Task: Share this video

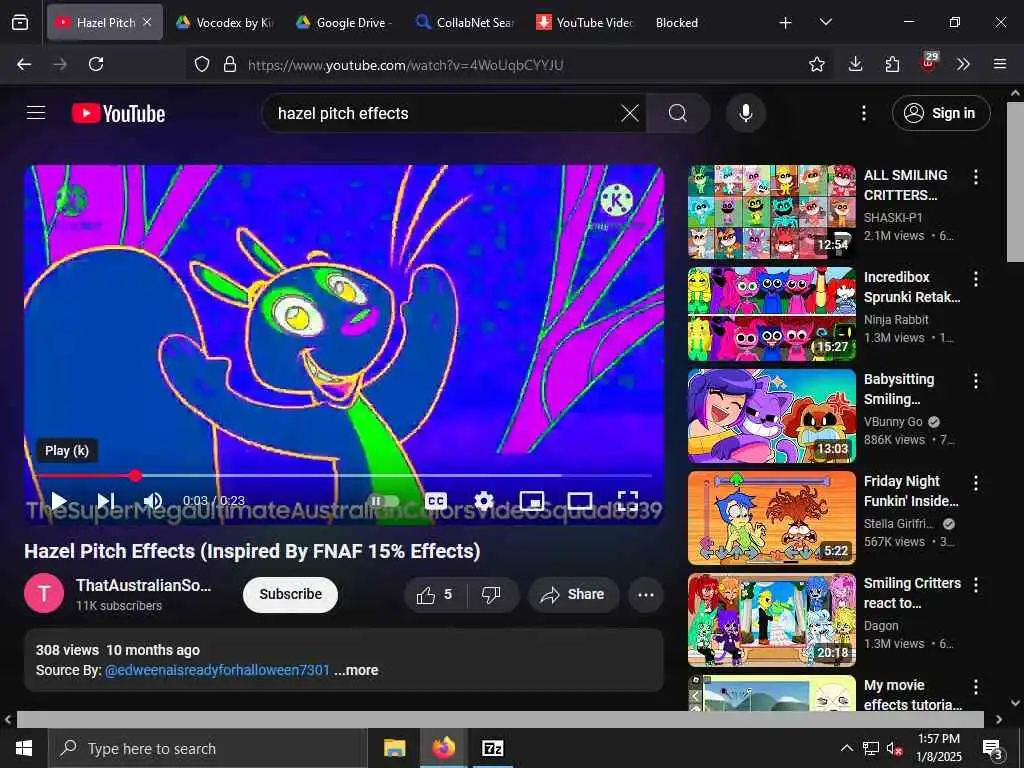Action: click(x=573, y=594)
